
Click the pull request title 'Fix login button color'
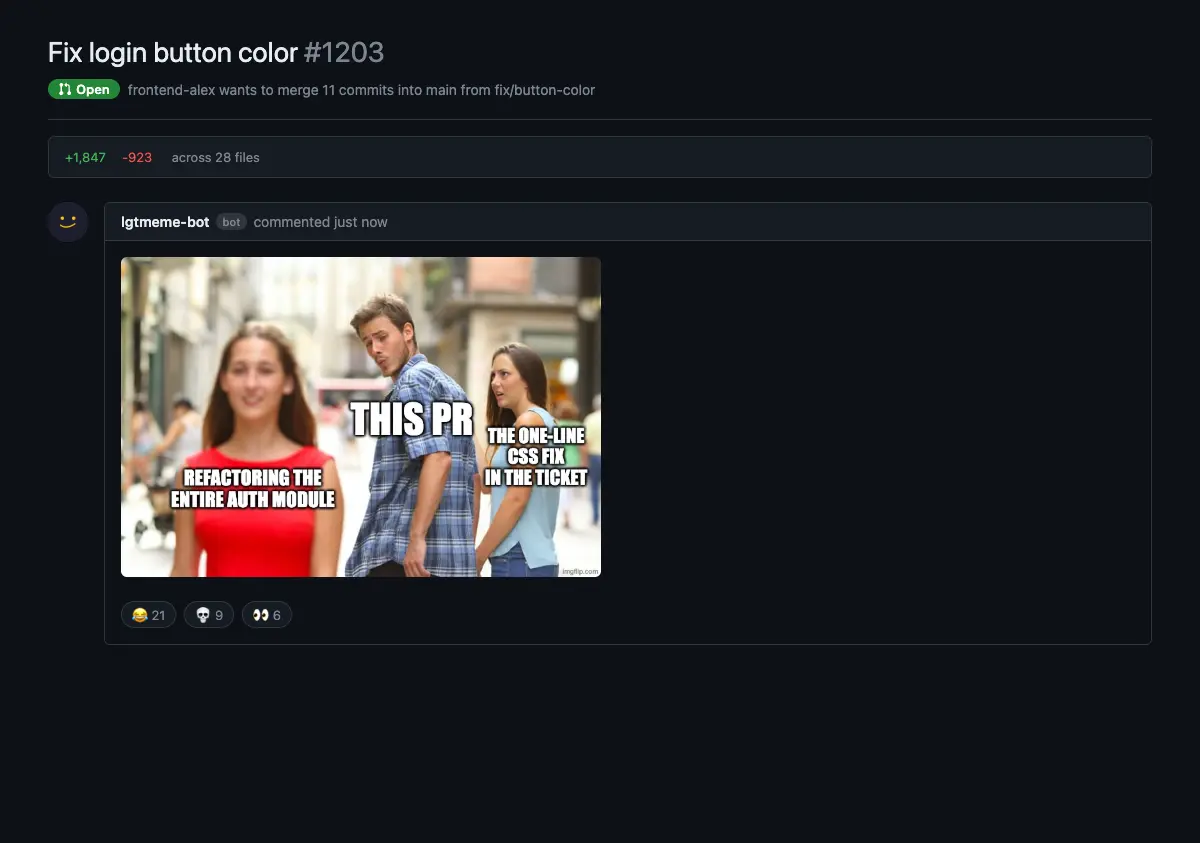[x=173, y=52]
